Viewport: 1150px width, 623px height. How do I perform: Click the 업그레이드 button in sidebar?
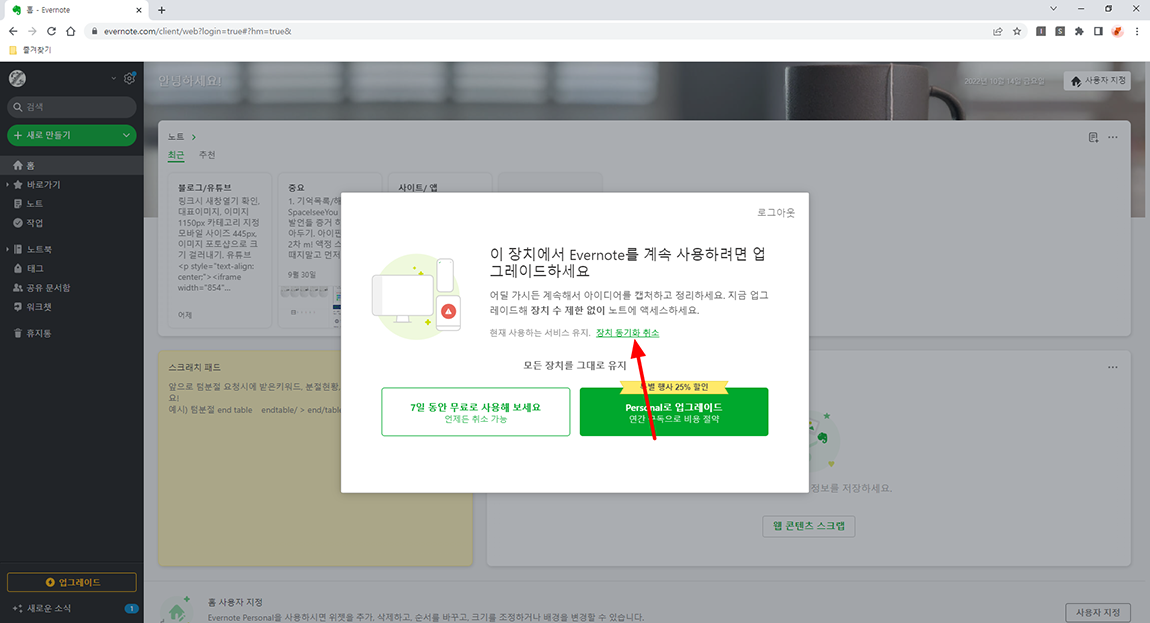pos(72,582)
